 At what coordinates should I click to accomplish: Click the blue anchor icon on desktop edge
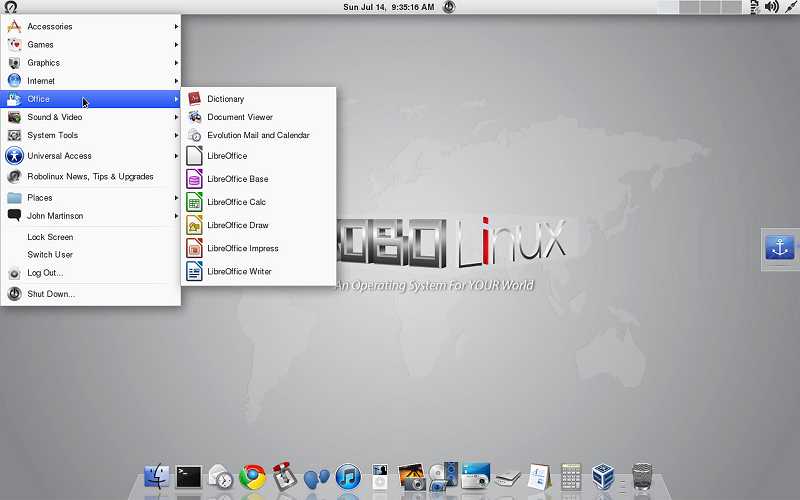click(x=780, y=248)
